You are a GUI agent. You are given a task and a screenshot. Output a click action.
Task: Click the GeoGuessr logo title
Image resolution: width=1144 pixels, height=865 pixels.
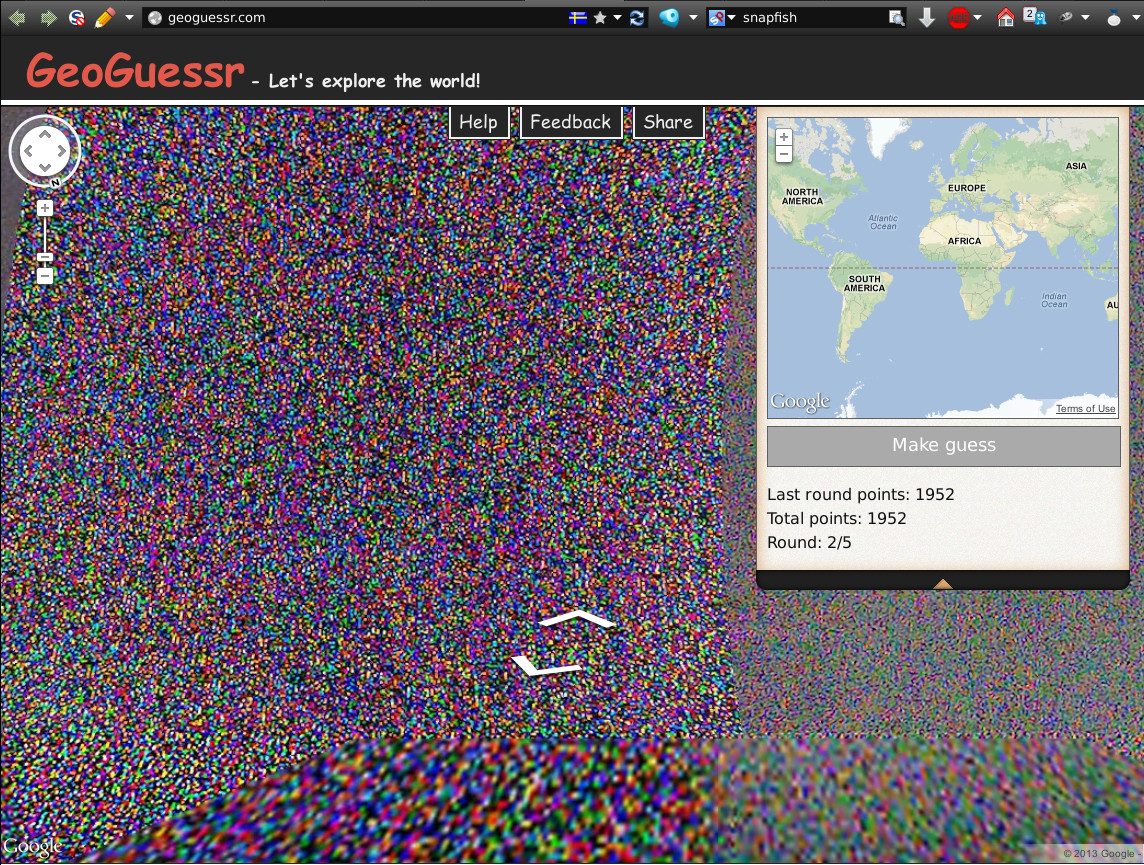coord(135,71)
